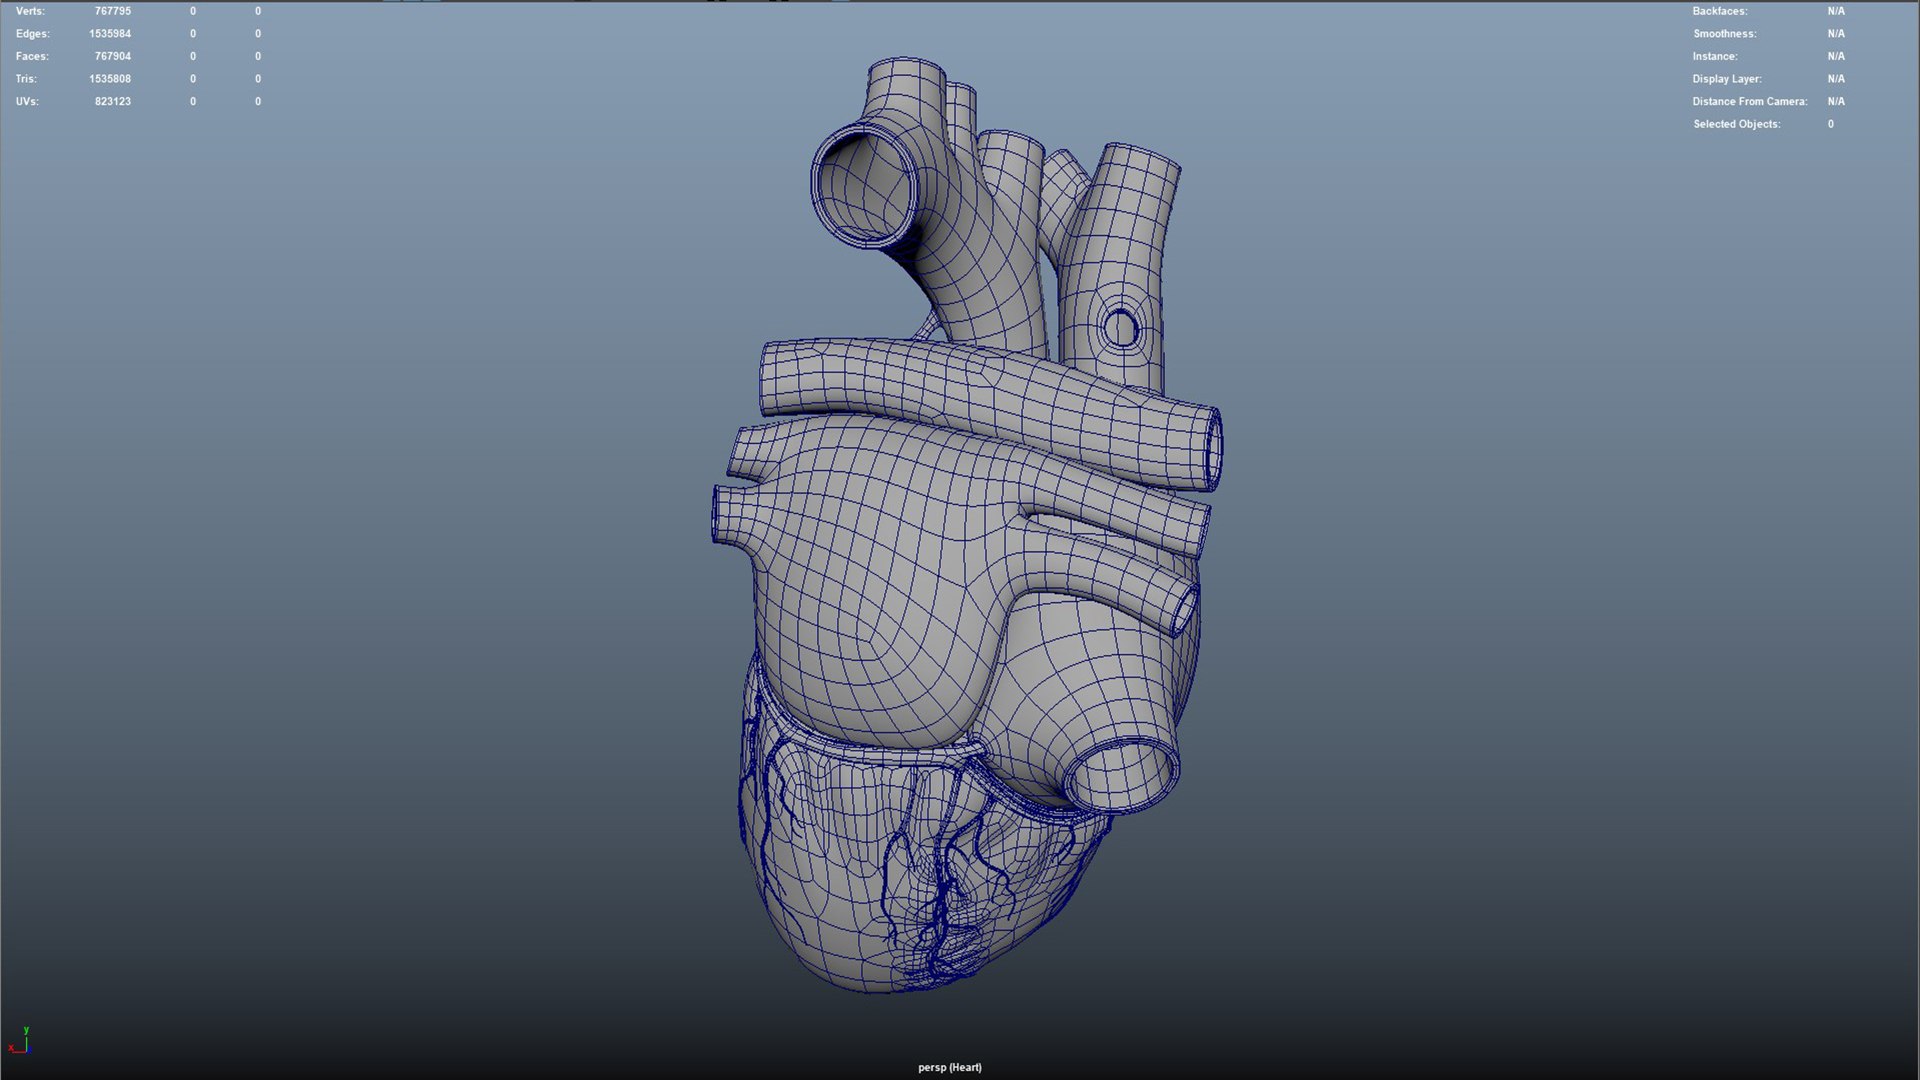Viewport: 1920px width, 1080px height.
Task: Click the heart wireframe model
Action: click(x=965, y=525)
